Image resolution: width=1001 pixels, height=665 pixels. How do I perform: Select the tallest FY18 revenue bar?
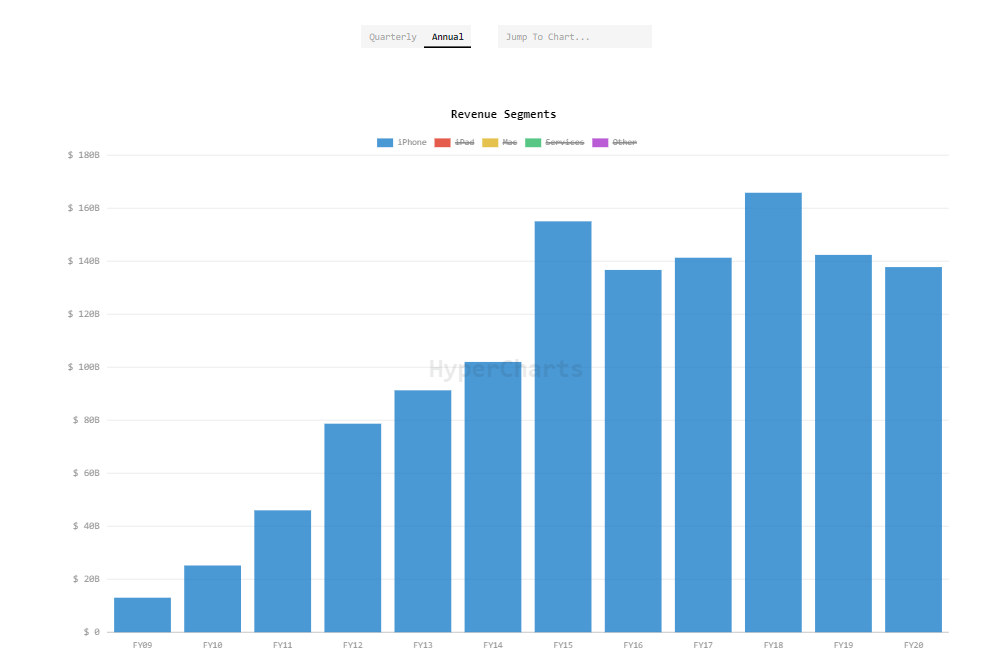(773, 412)
